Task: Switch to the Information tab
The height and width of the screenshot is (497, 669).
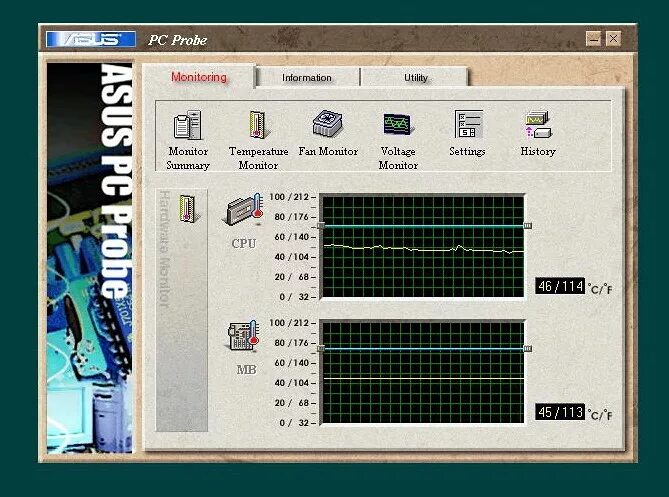Action: point(307,78)
